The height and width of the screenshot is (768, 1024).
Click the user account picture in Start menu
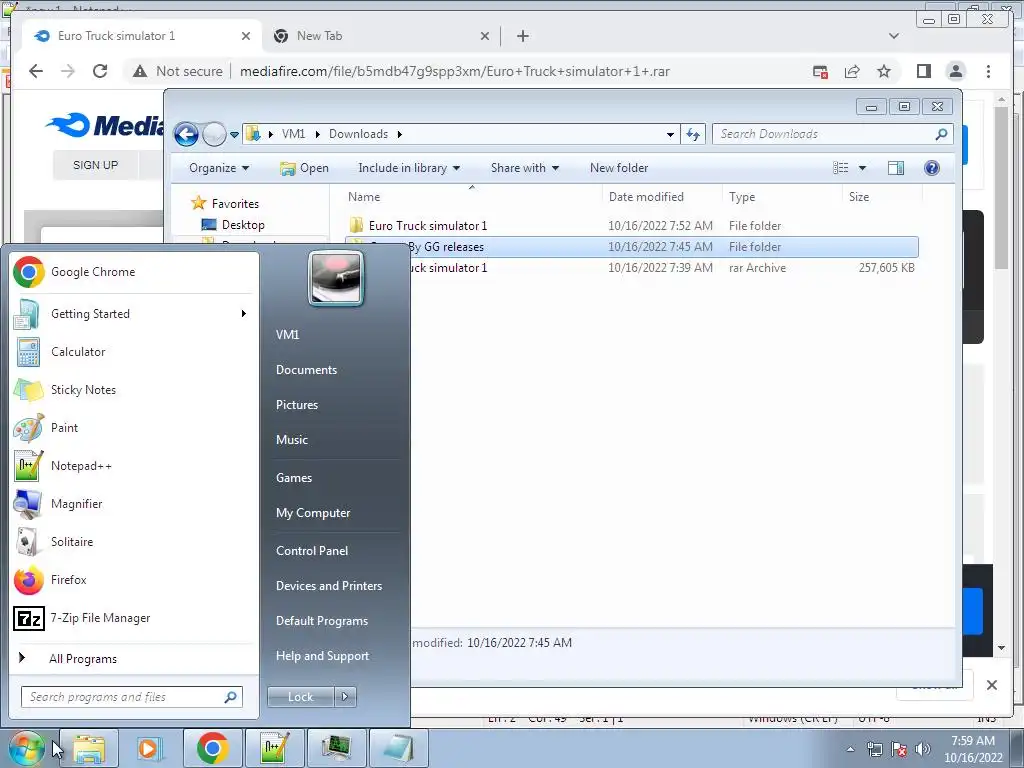(x=336, y=278)
